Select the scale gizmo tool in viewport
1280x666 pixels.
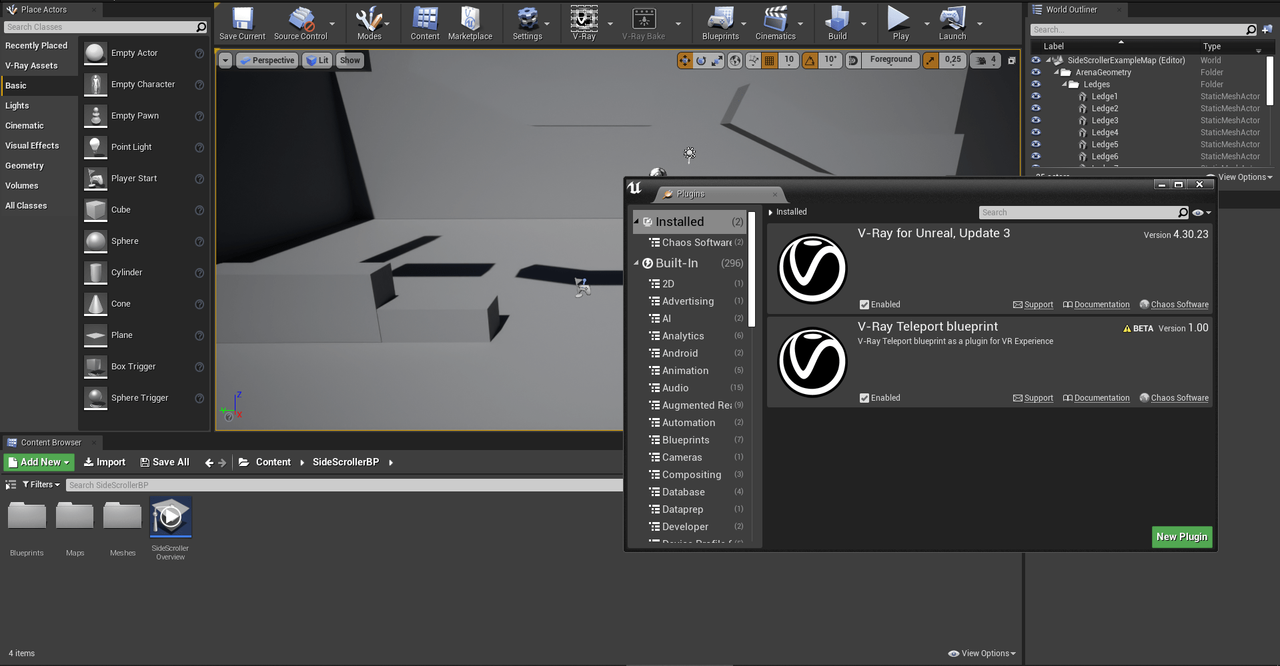tap(717, 60)
